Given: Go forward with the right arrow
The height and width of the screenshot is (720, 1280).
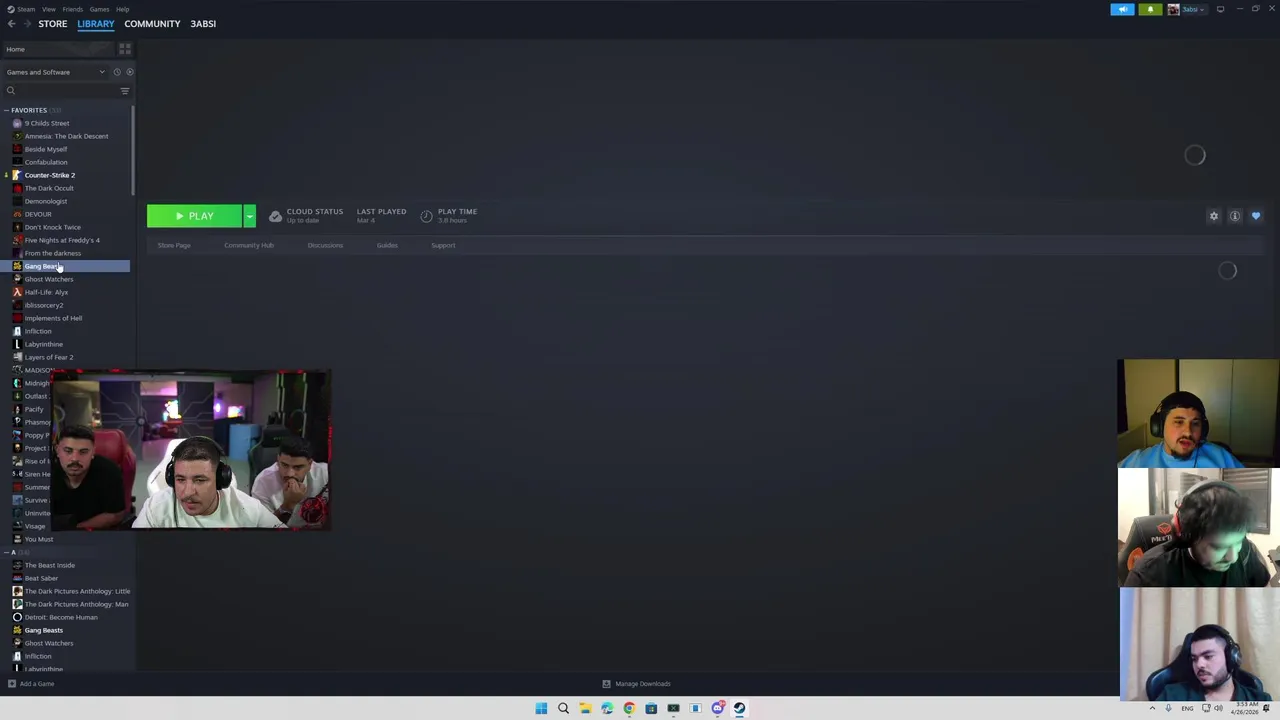Looking at the screenshot, I should coord(26,24).
